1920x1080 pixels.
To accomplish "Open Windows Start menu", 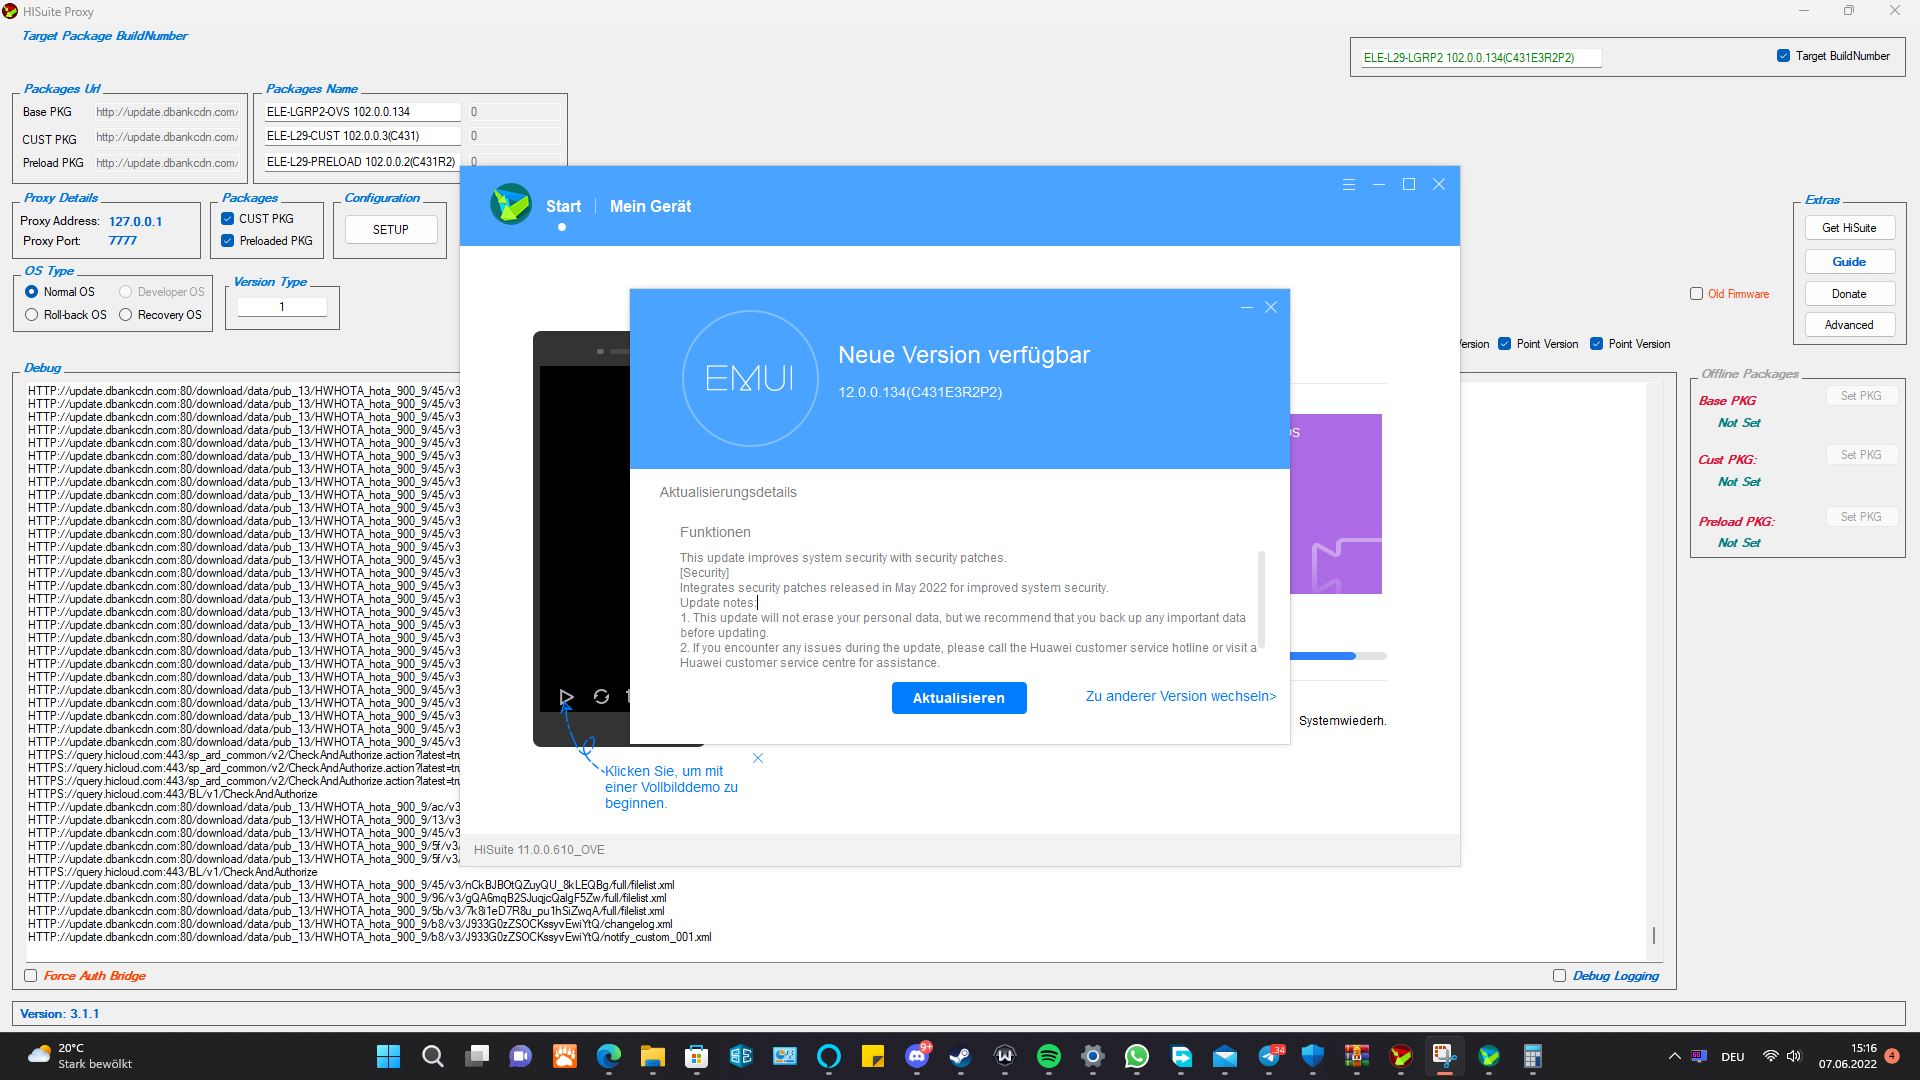I will pos(388,1056).
